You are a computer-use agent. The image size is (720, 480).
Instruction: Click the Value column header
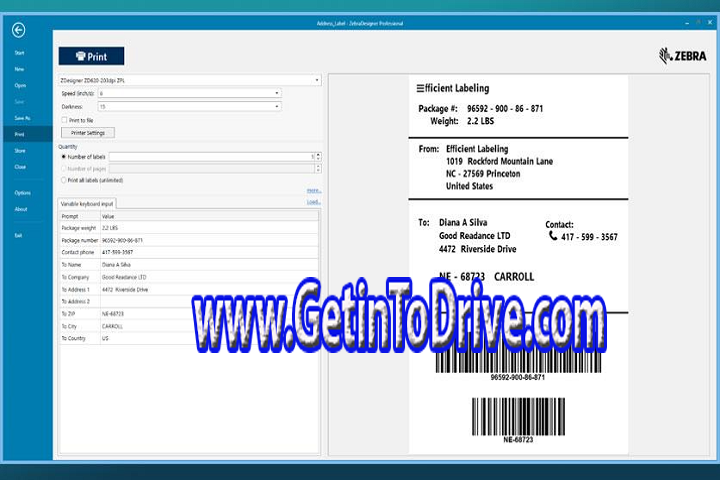tap(209, 216)
